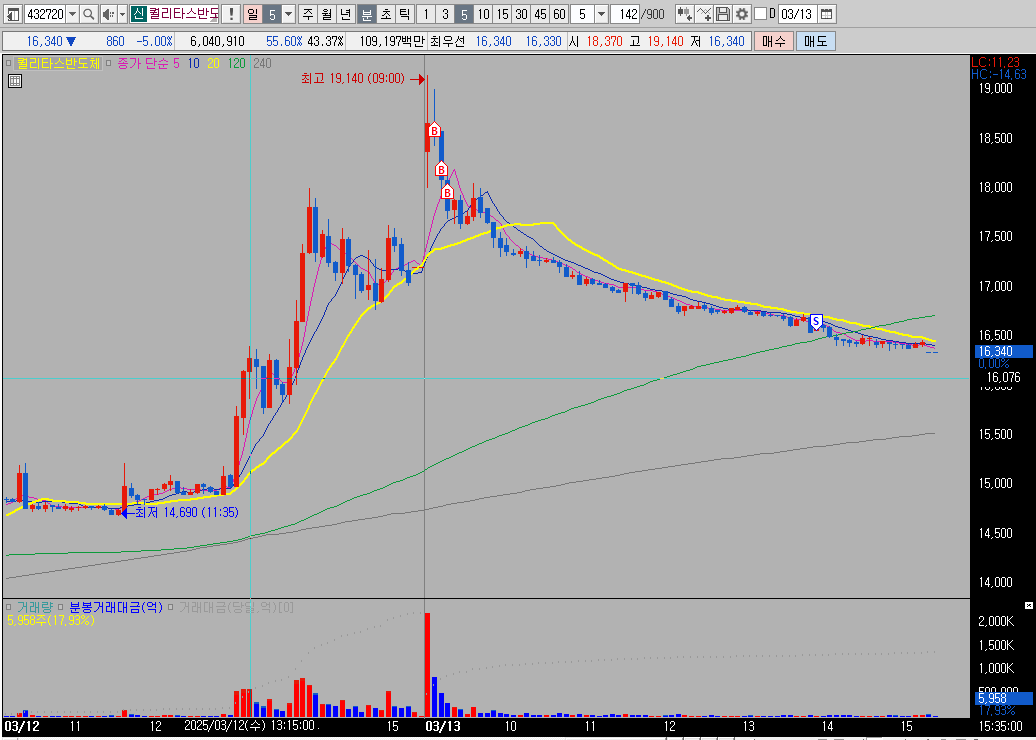Choose the 1 minute interval
This screenshot has width=1036, height=740.
[x=426, y=13]
